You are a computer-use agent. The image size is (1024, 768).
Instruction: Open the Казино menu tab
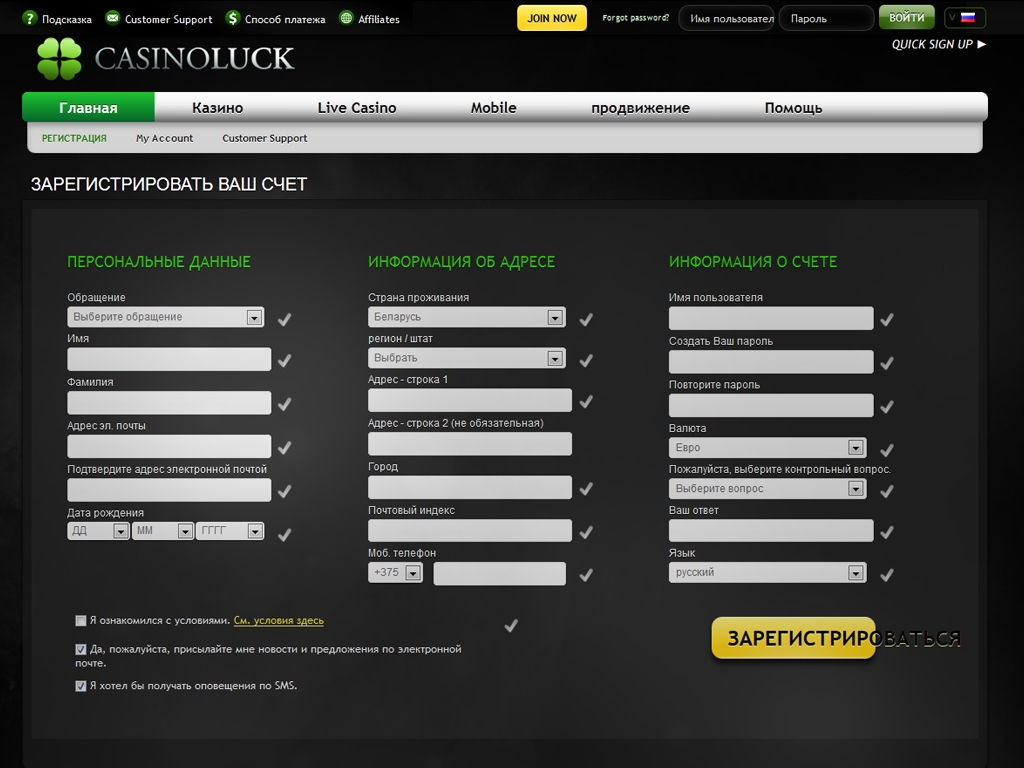(217, 108)
